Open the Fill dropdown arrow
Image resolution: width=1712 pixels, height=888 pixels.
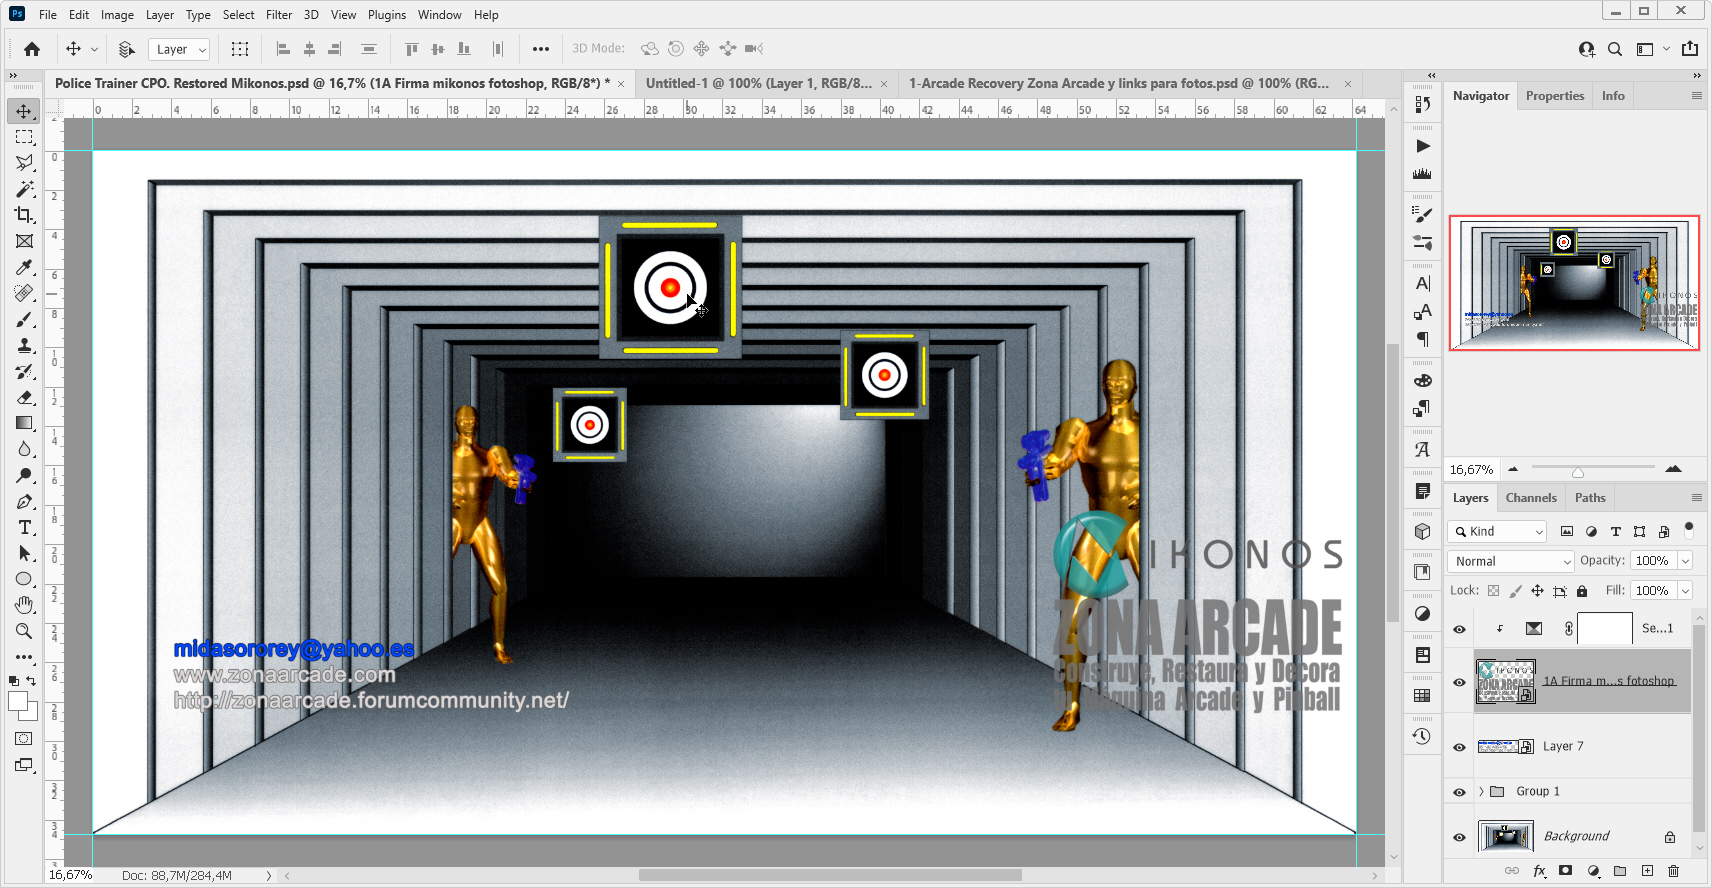(1685, 591)
